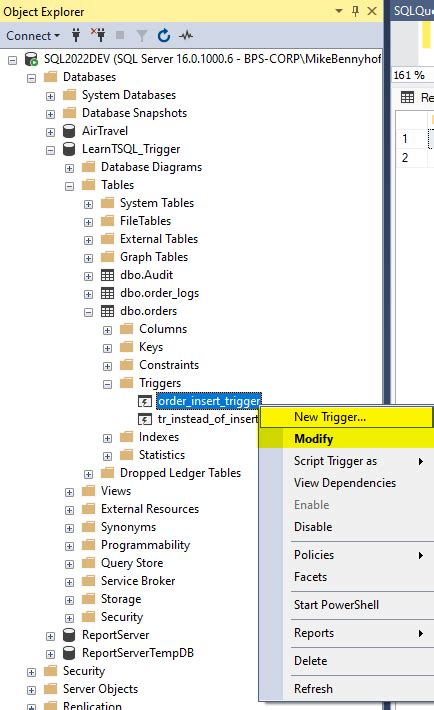Open the Reports submenu
This screenshot has height=710, width=434.
[x=347, y=633]
